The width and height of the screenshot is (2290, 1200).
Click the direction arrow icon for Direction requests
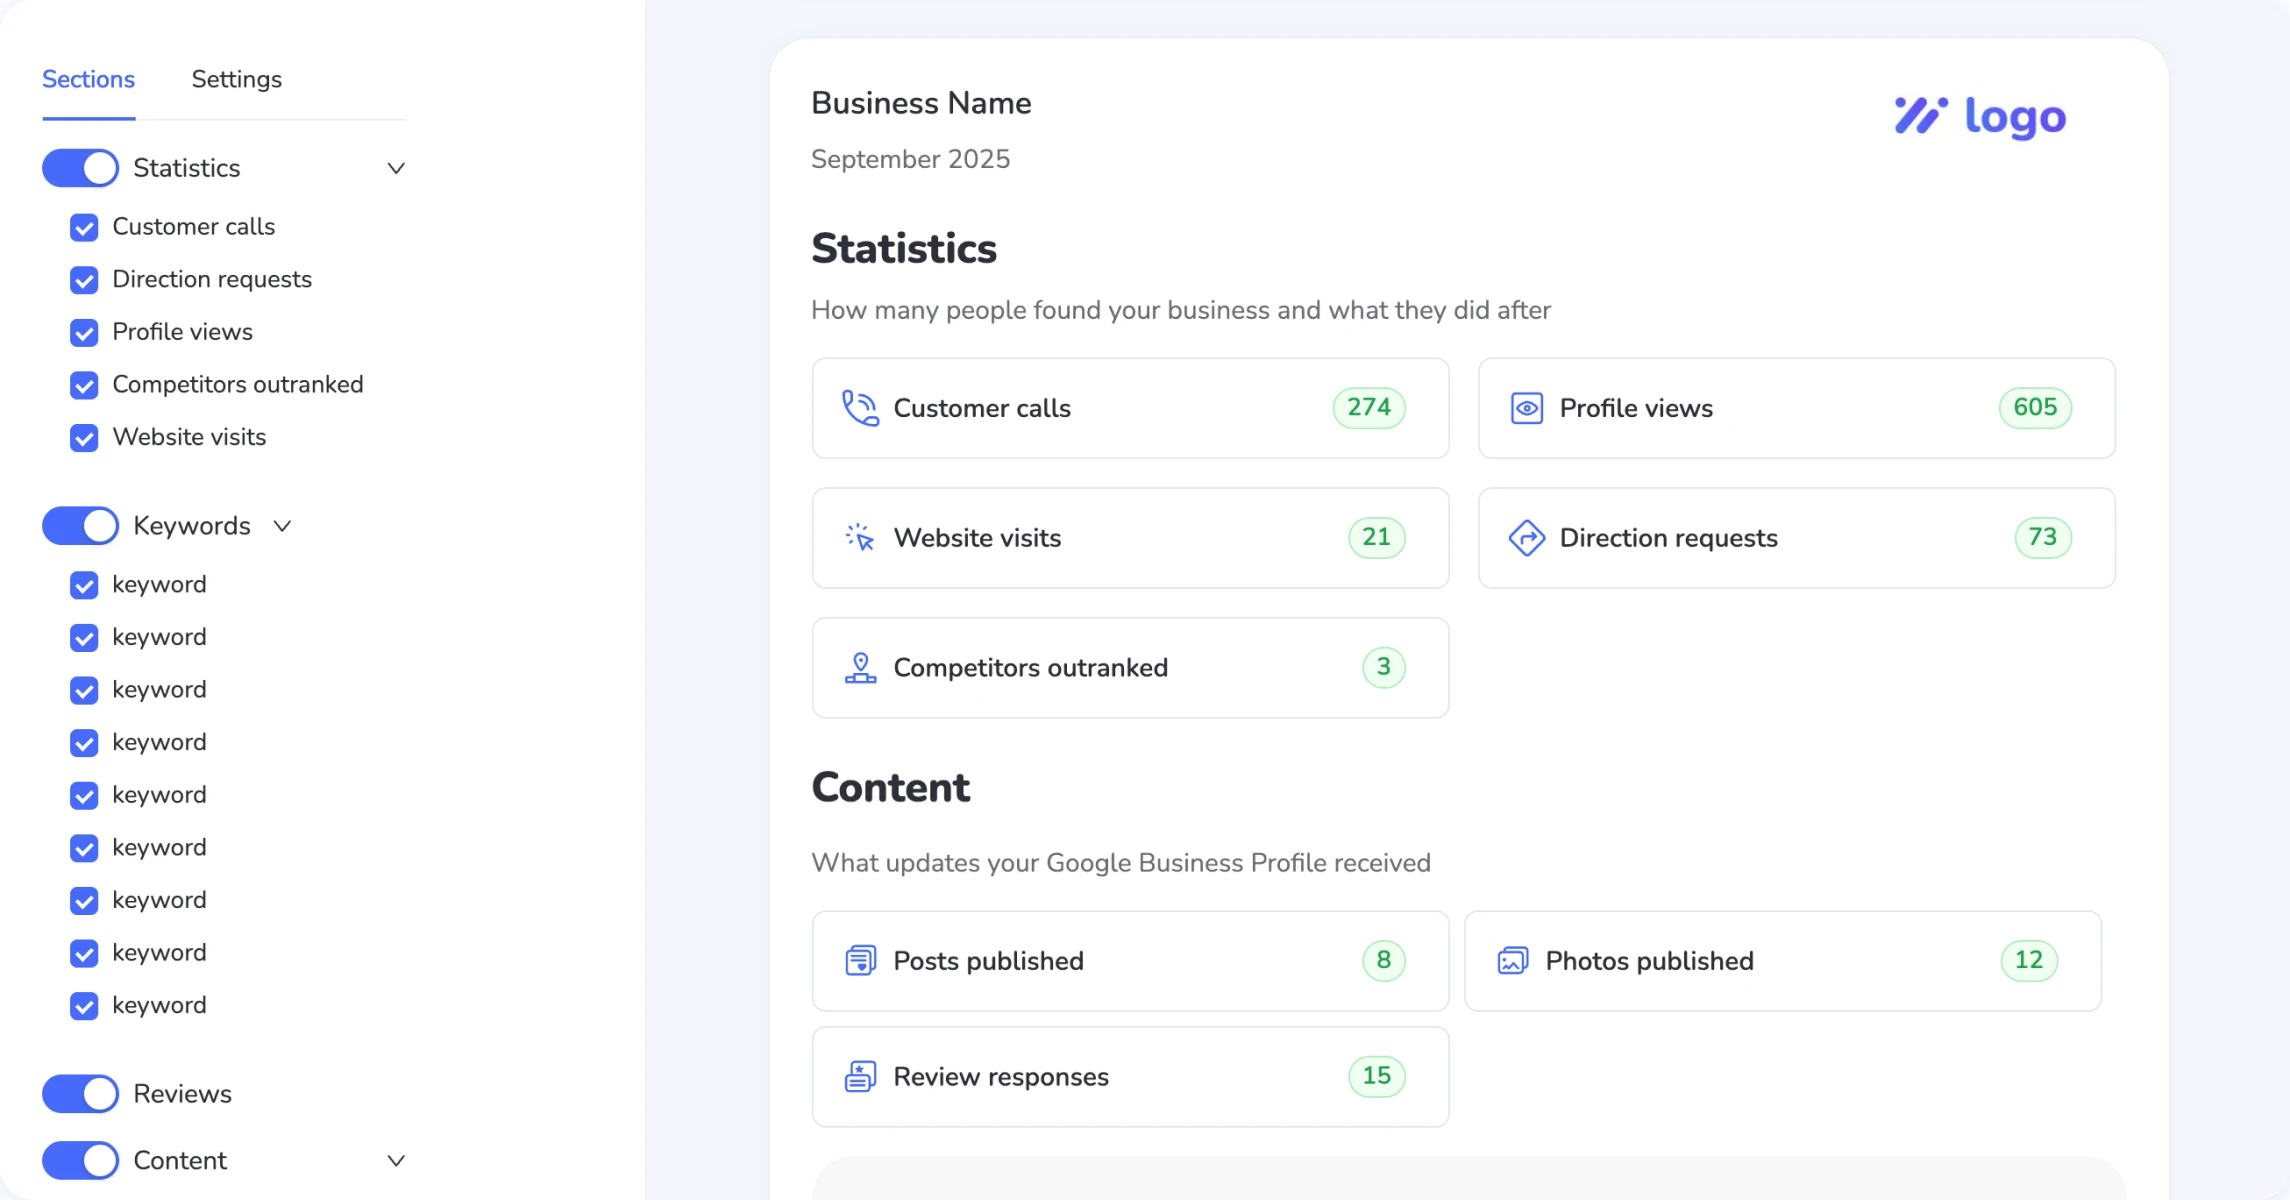[1526, 538]
